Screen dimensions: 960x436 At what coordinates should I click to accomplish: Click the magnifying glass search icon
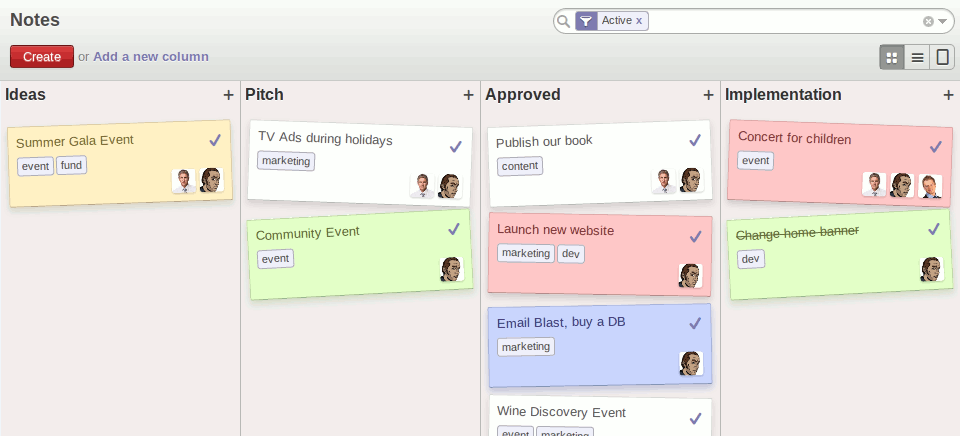pyautogui.click(x=565, y=21)
